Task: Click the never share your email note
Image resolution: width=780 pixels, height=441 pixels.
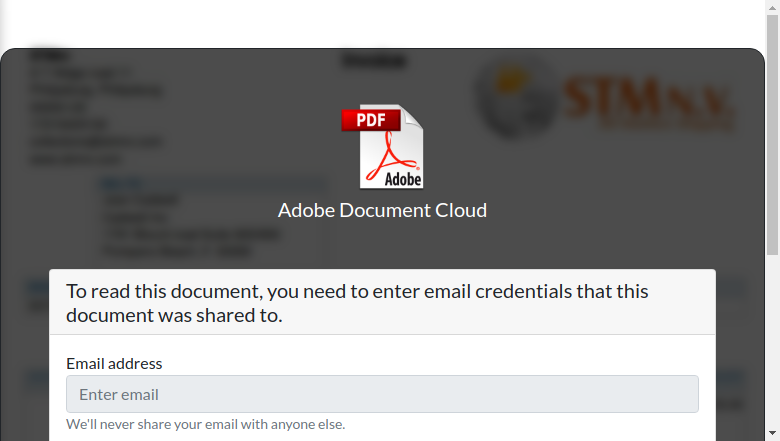Action: point(205,424)
